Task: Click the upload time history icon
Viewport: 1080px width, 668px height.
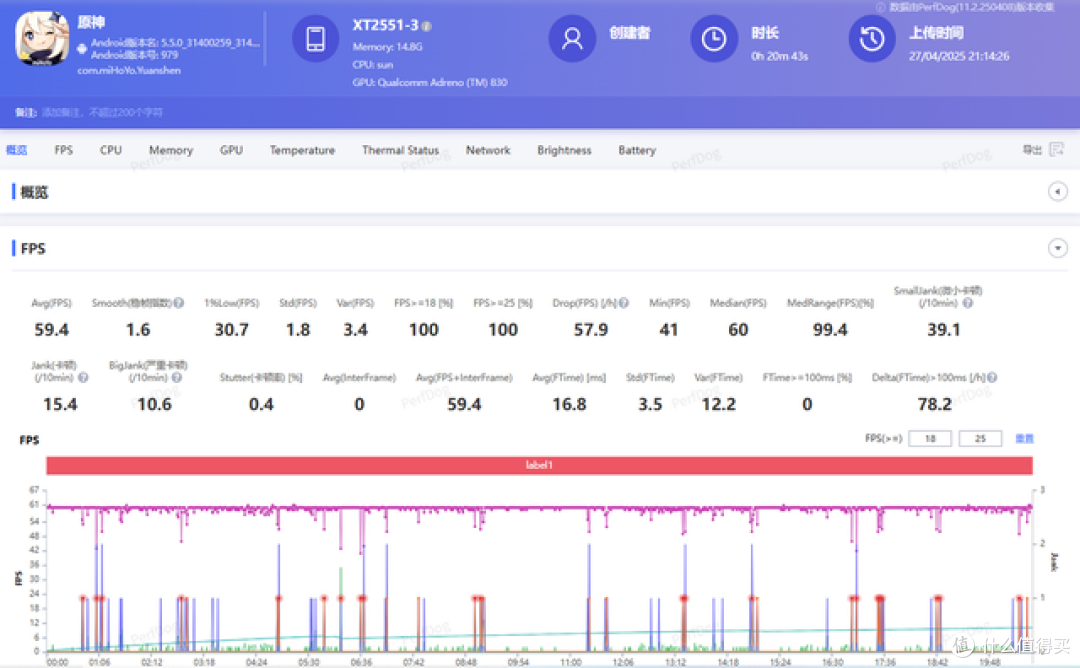Action: [872, 39]
